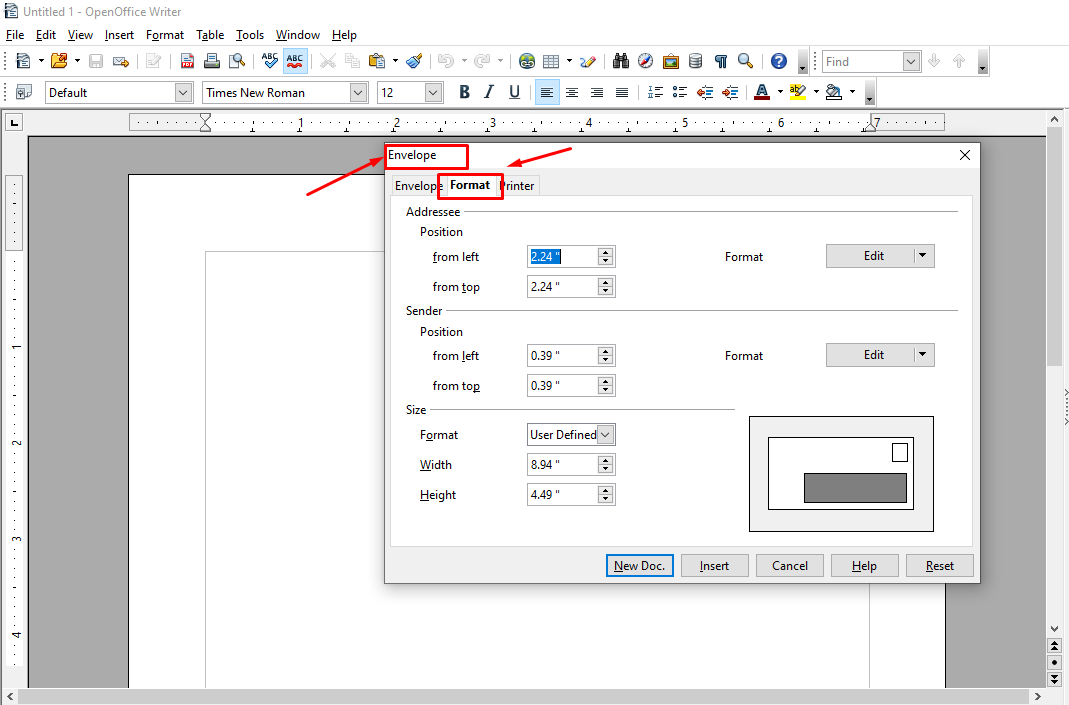
Task: Expand the Font Name dropdown
Action: [x=358, y=92]
